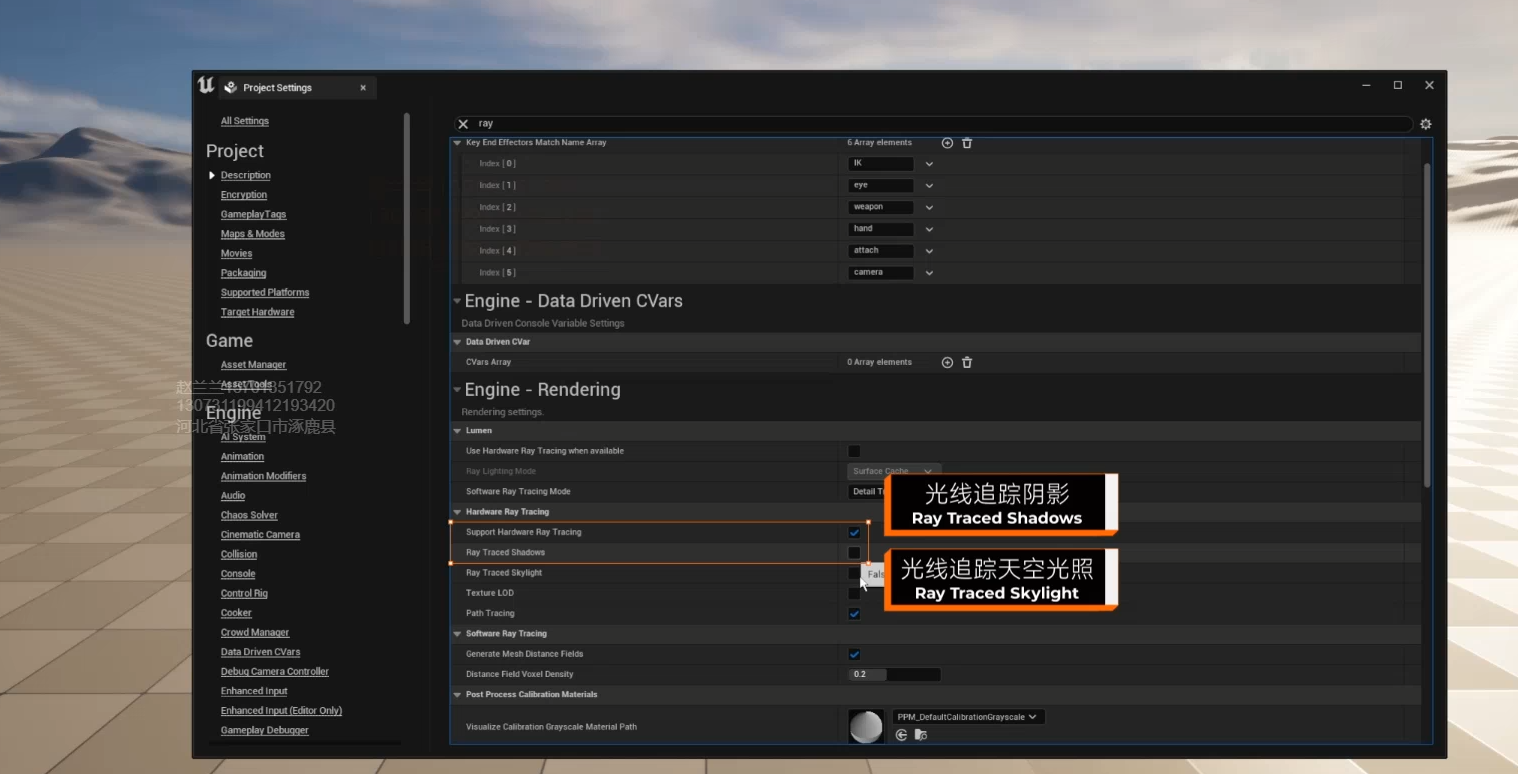This screenshot has height=774, width=1518.
Task: Add element to Key End Effectors array
Action: (947, 143)
